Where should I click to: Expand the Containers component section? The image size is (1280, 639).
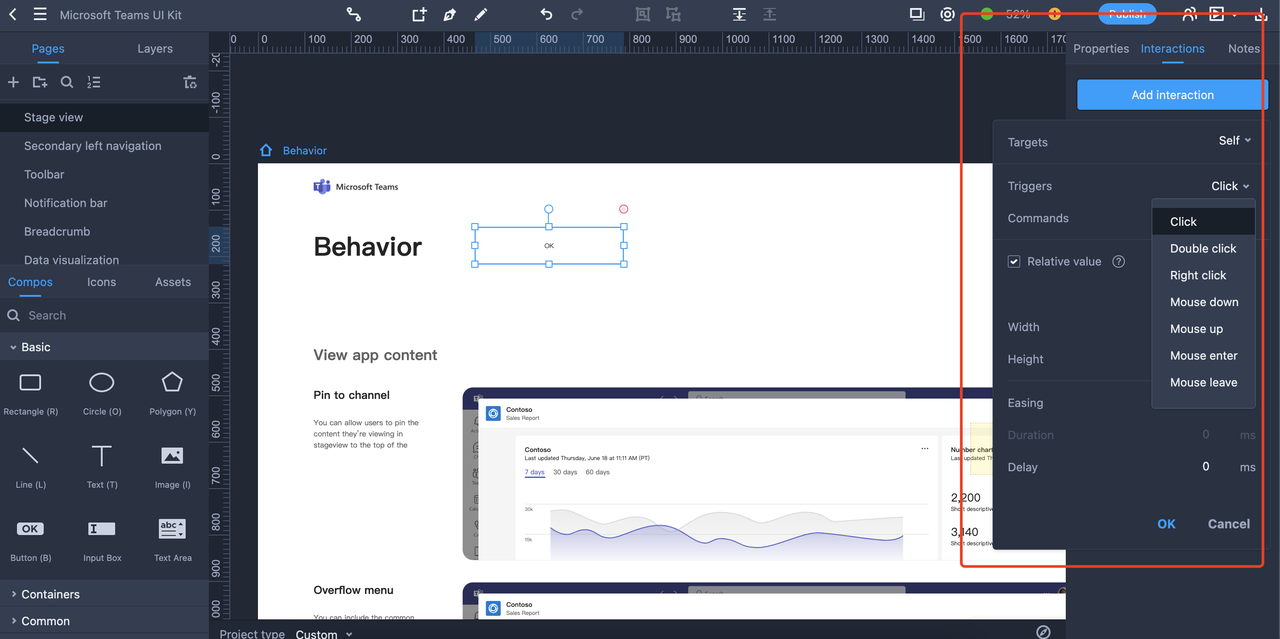(x=50, y=594)
